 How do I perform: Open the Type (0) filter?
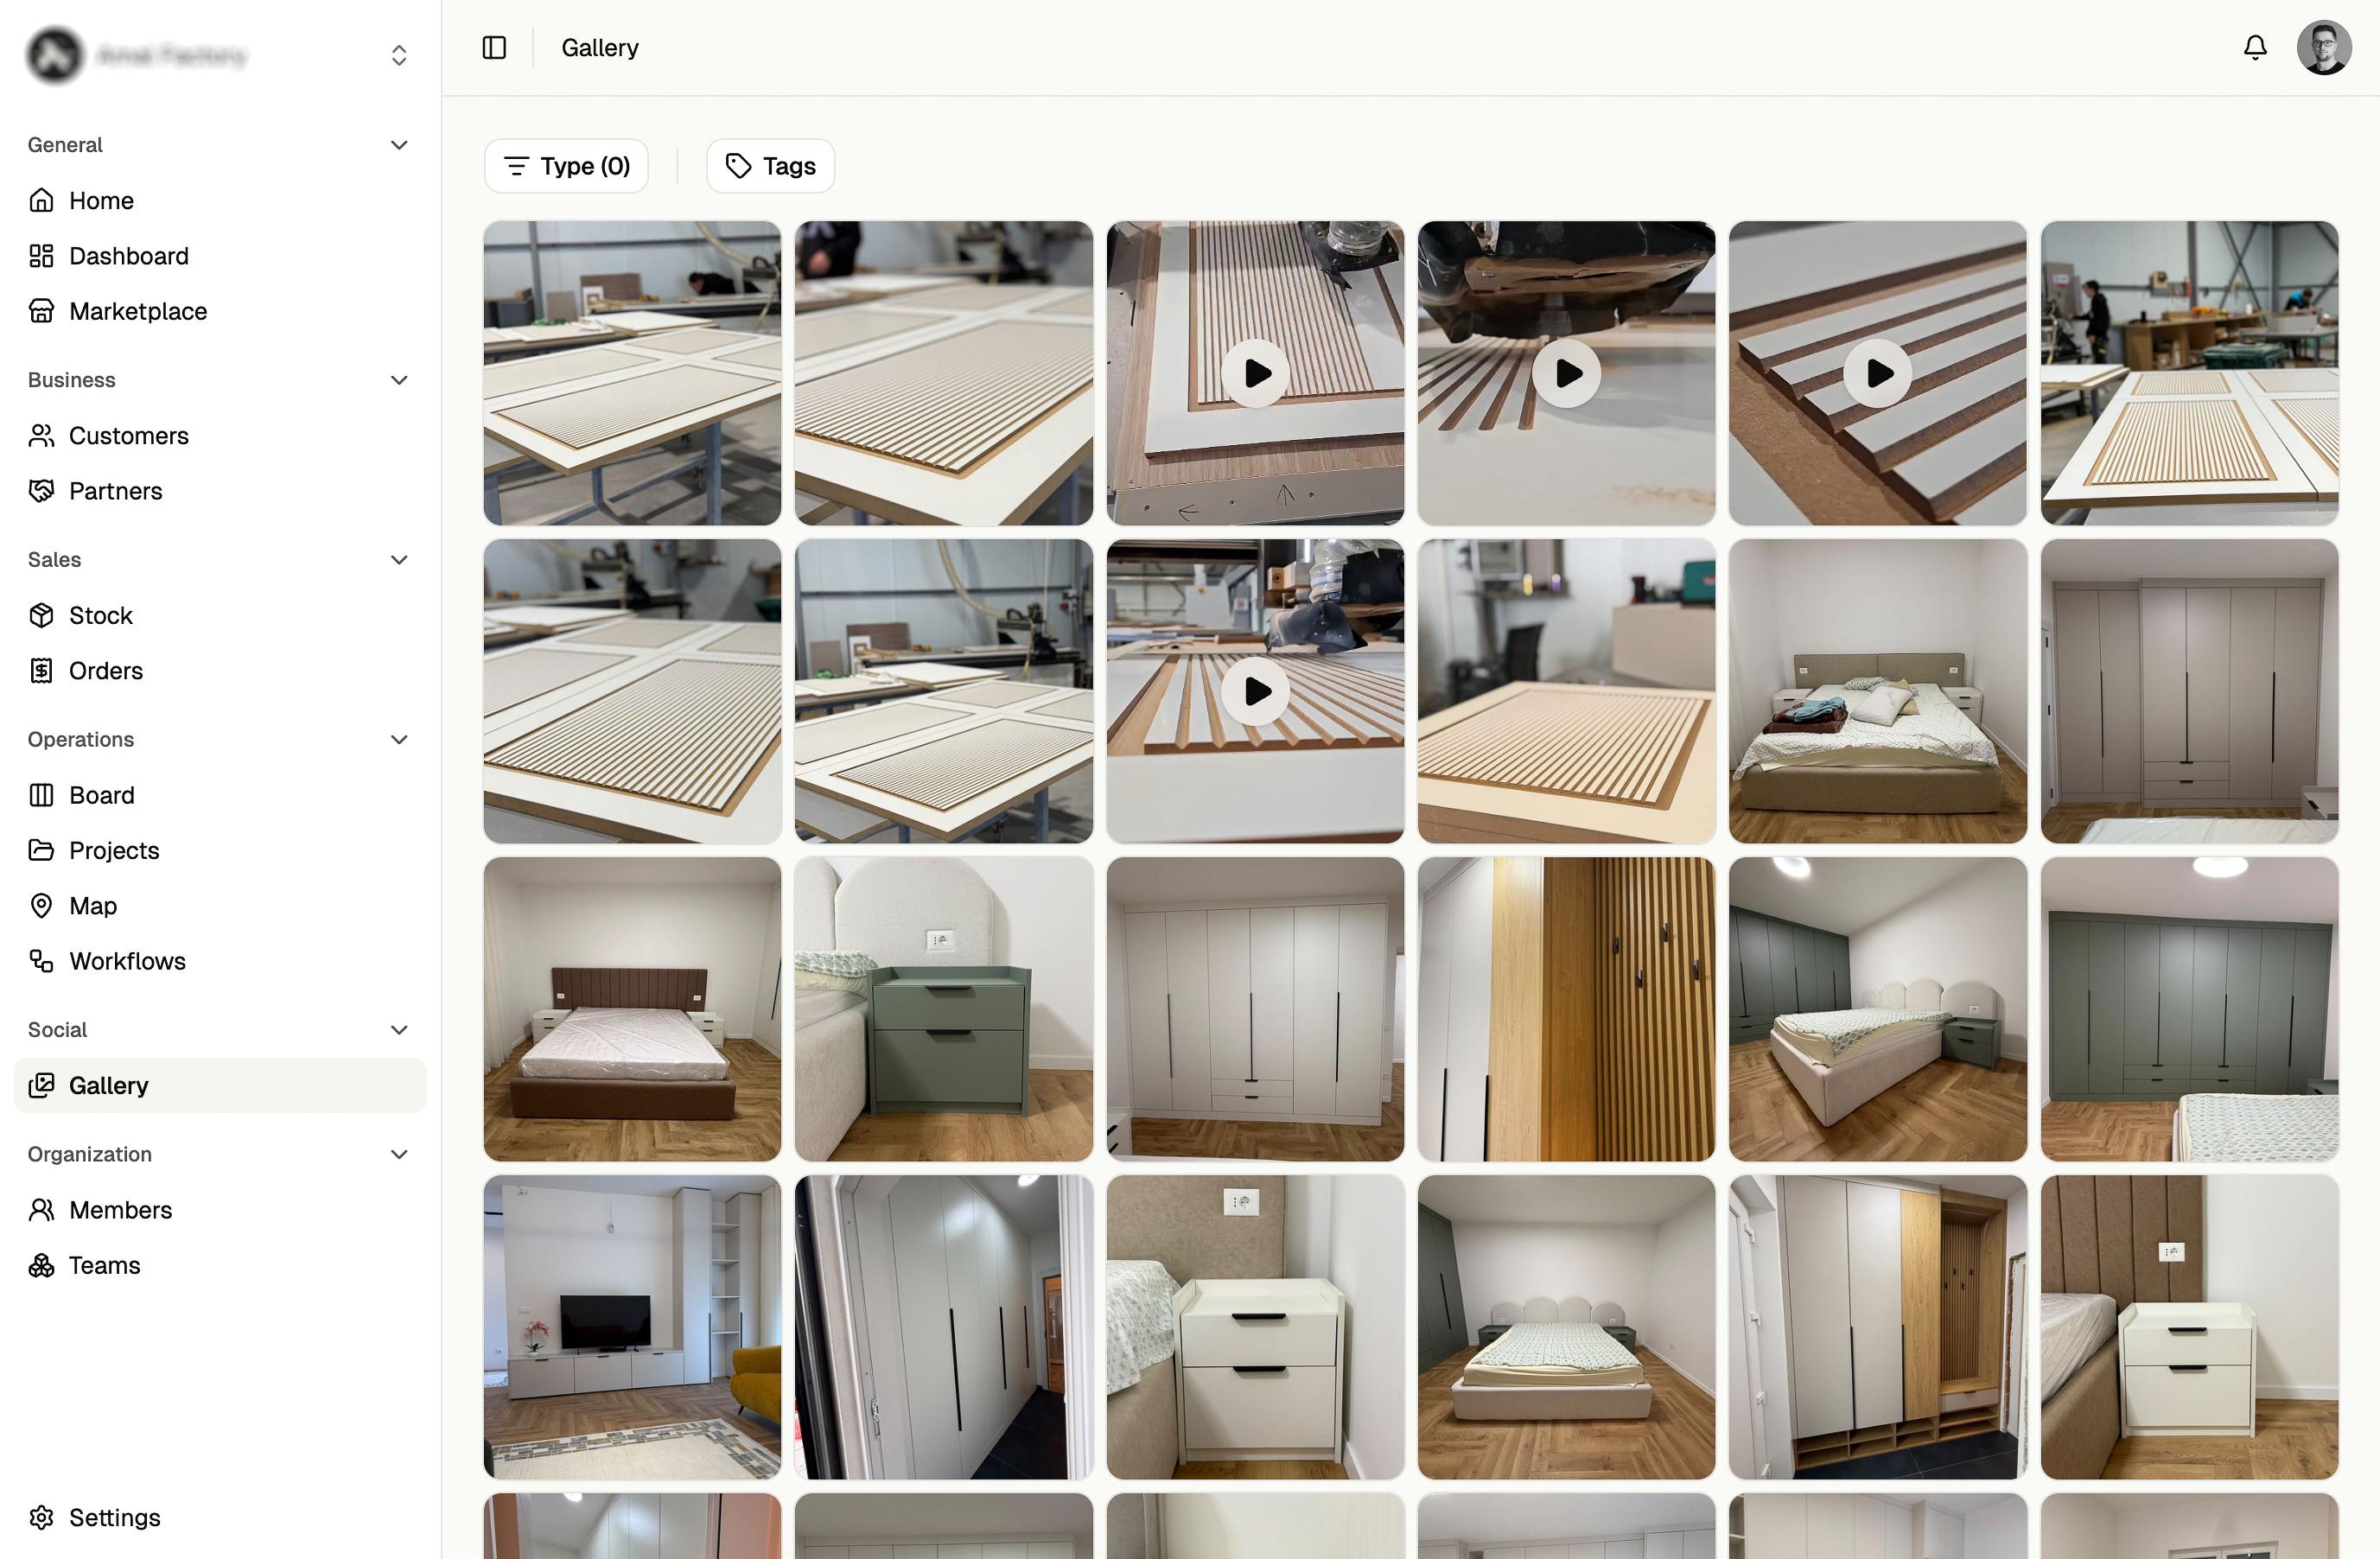[566, 166]
